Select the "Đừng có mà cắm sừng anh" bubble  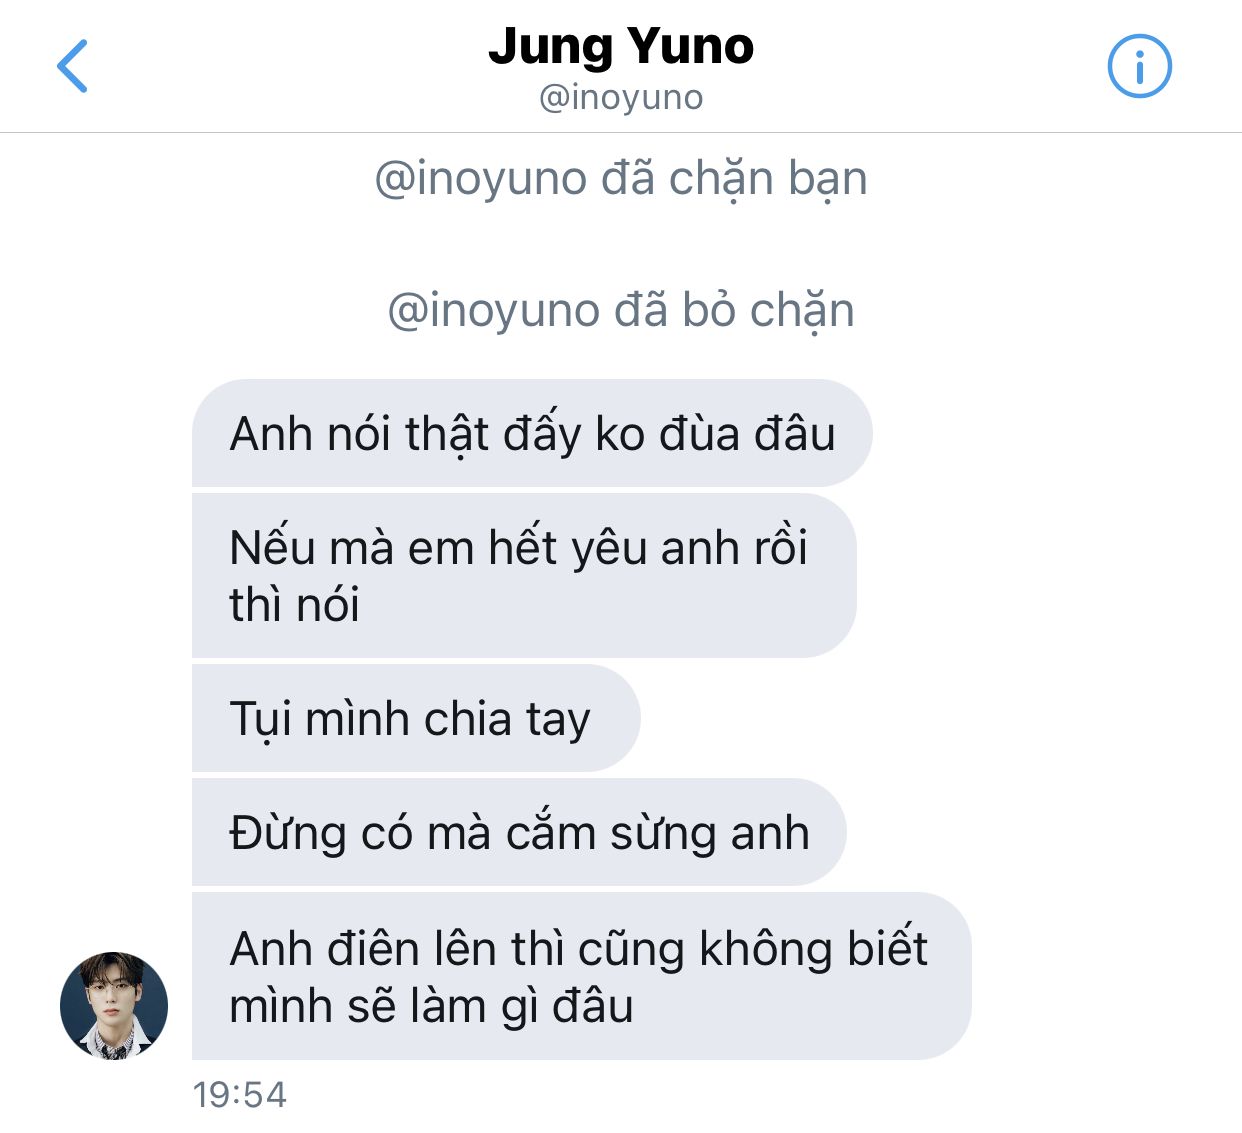pyautogui.click(x=519, y=832)
